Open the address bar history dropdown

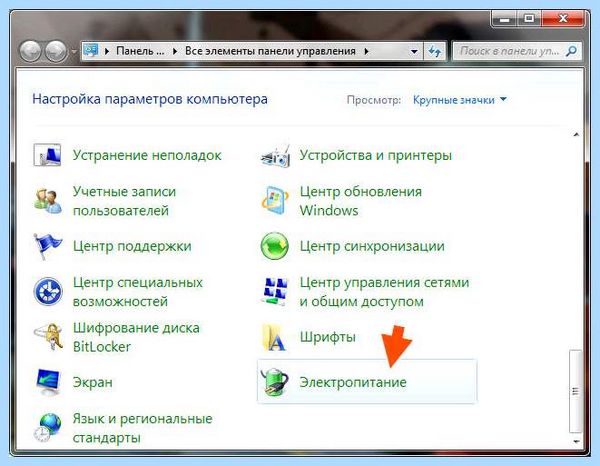tap(414, 51)
